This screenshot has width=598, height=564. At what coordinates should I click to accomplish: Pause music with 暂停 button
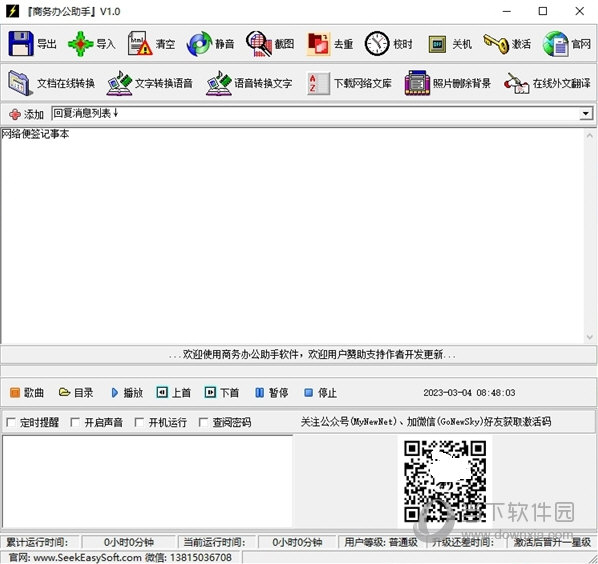pyautogui.click(x=272, y=393)
